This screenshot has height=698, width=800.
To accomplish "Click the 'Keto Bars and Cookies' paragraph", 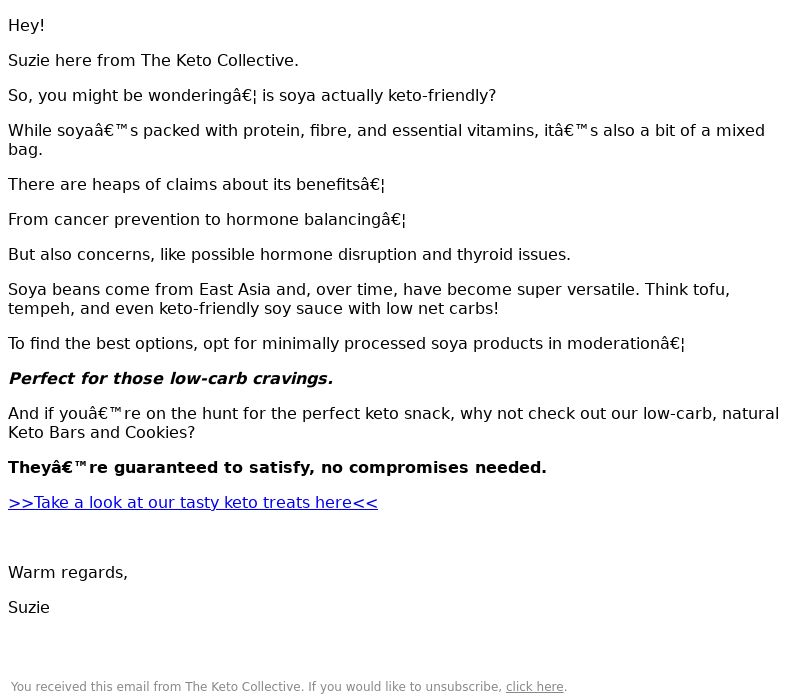I will tap(101, 433).
